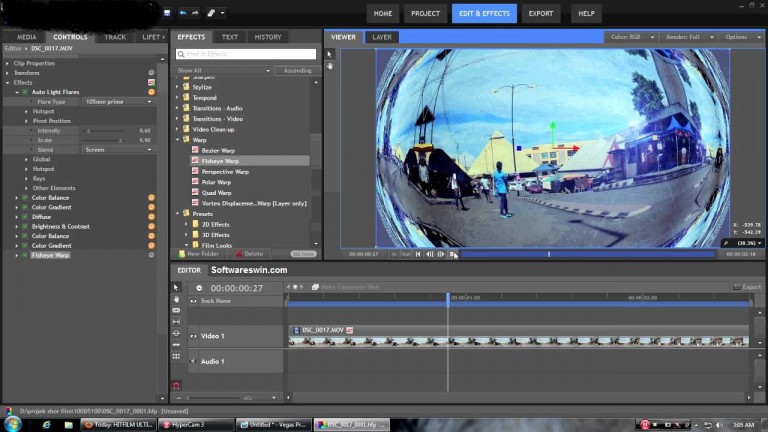This screenshot has width=768, height=432.
Task: Click the Export button at the top
Action: [541, 14]
